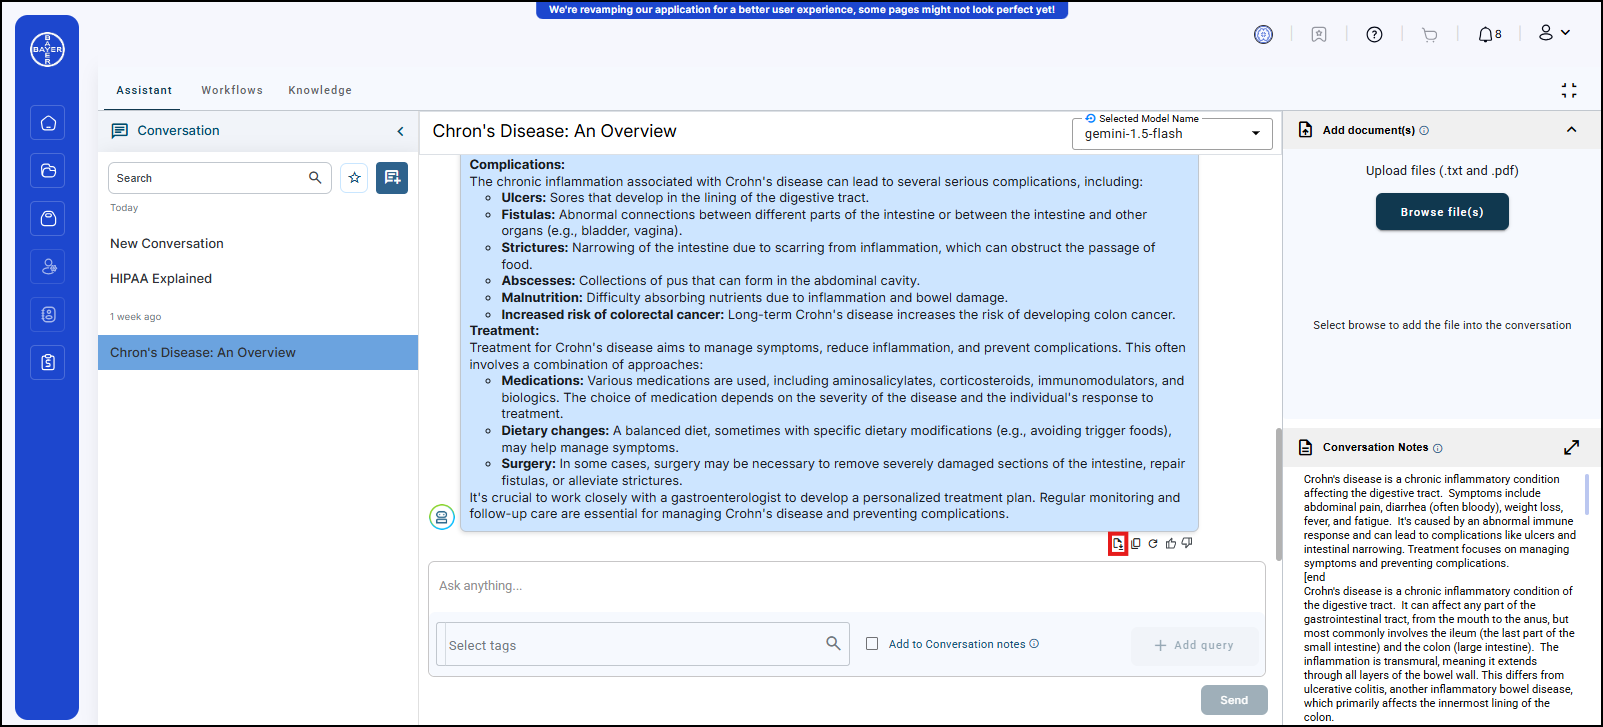
Task: Click the Conversation Notes scrollbar
Action: [1586, 494]
